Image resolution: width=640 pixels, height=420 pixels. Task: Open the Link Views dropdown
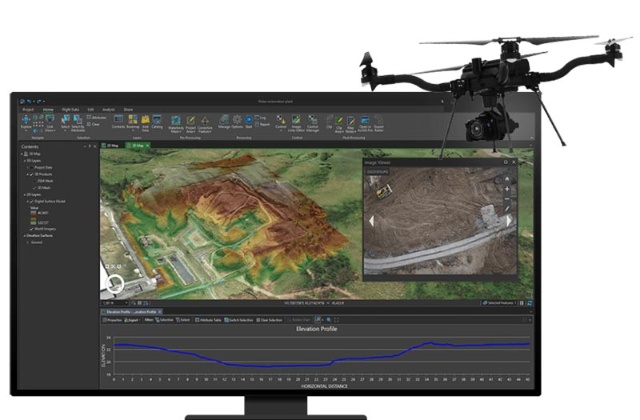[54, 131]
